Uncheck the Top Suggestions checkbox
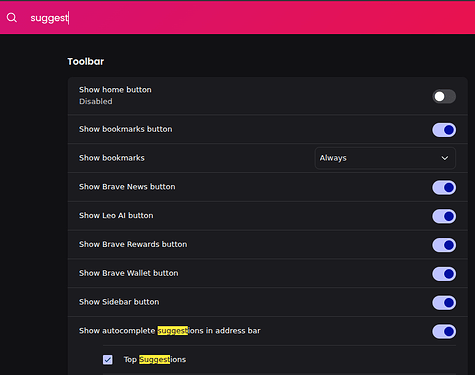 click(108, 360)
